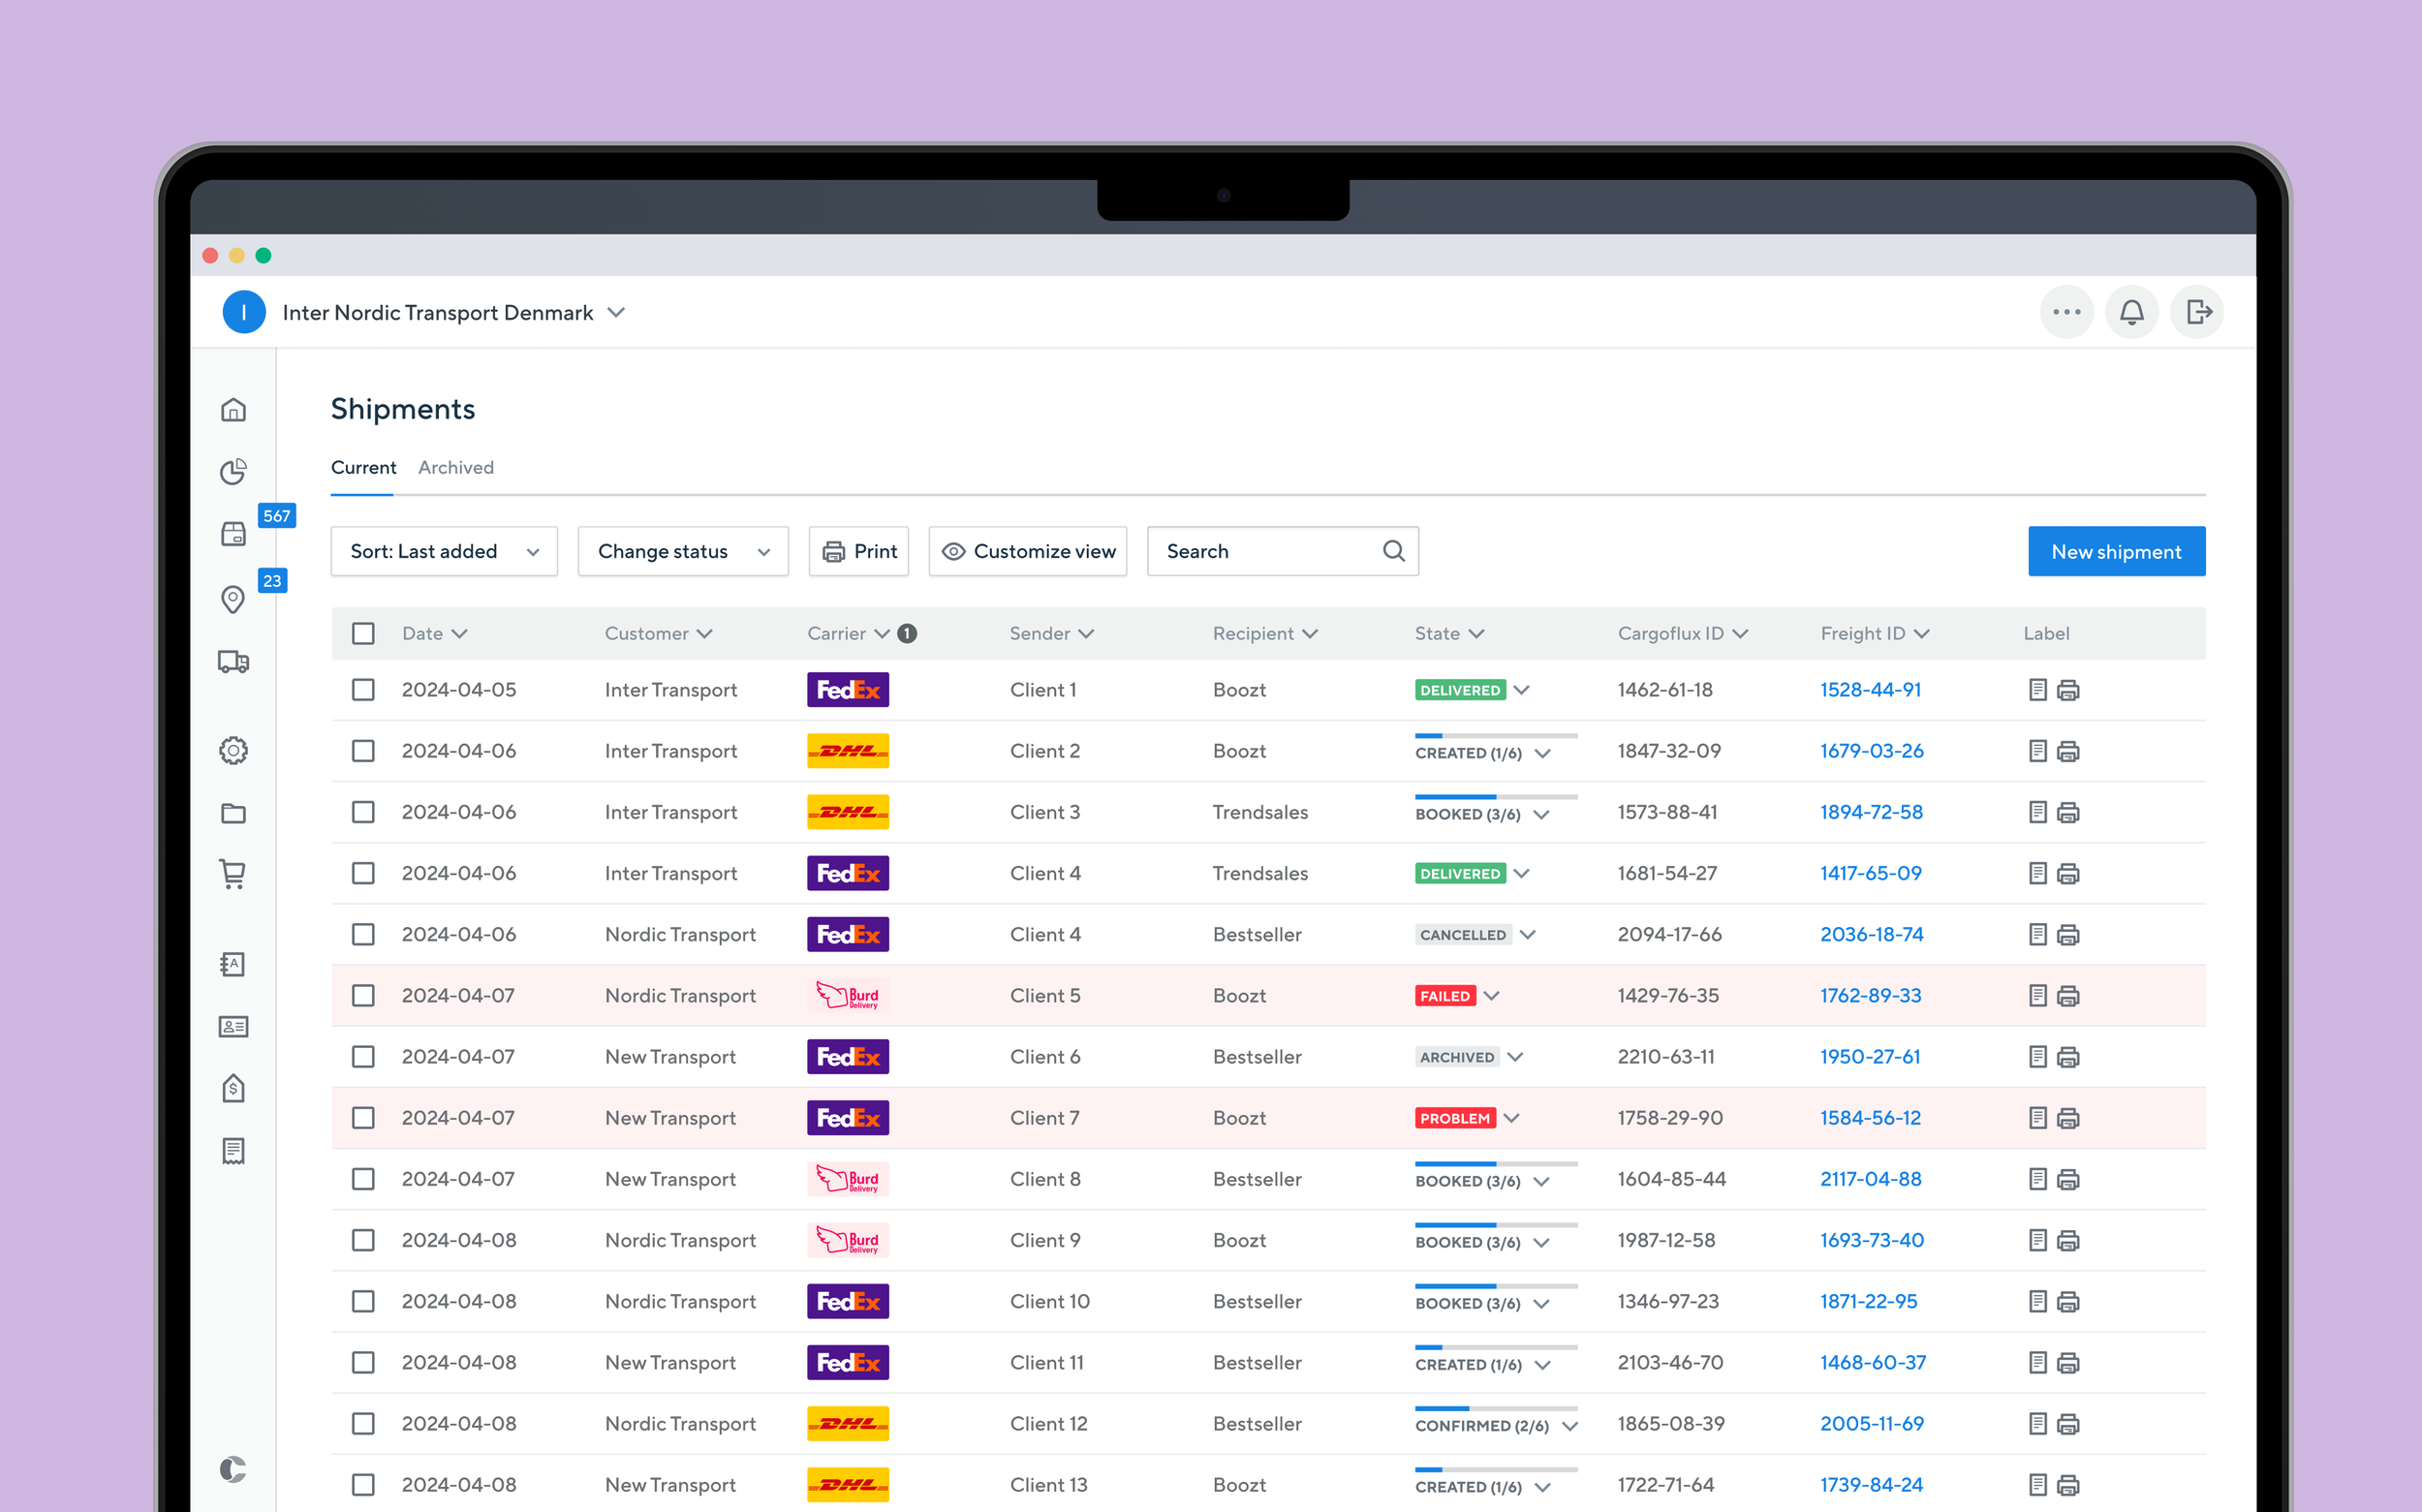Screen dimensions: 2422x1512
Task: Open the delivery truck sidebar icon
Action: click(x=233, y=661)
